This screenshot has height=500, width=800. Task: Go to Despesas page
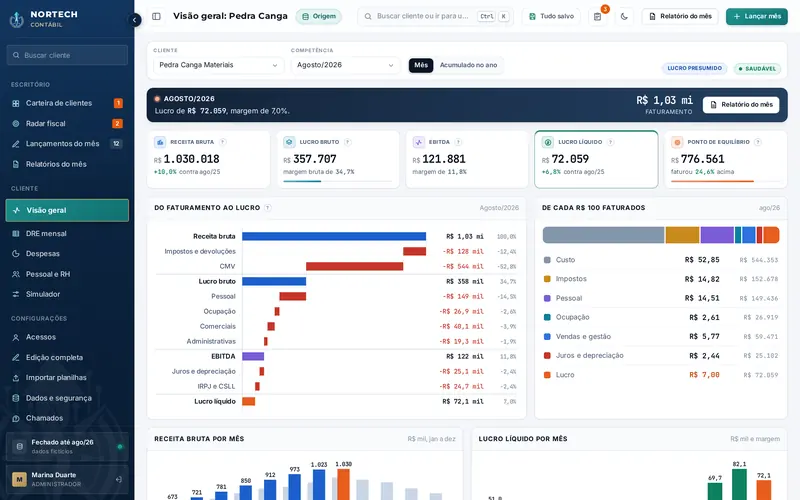(x=67, y=254)
